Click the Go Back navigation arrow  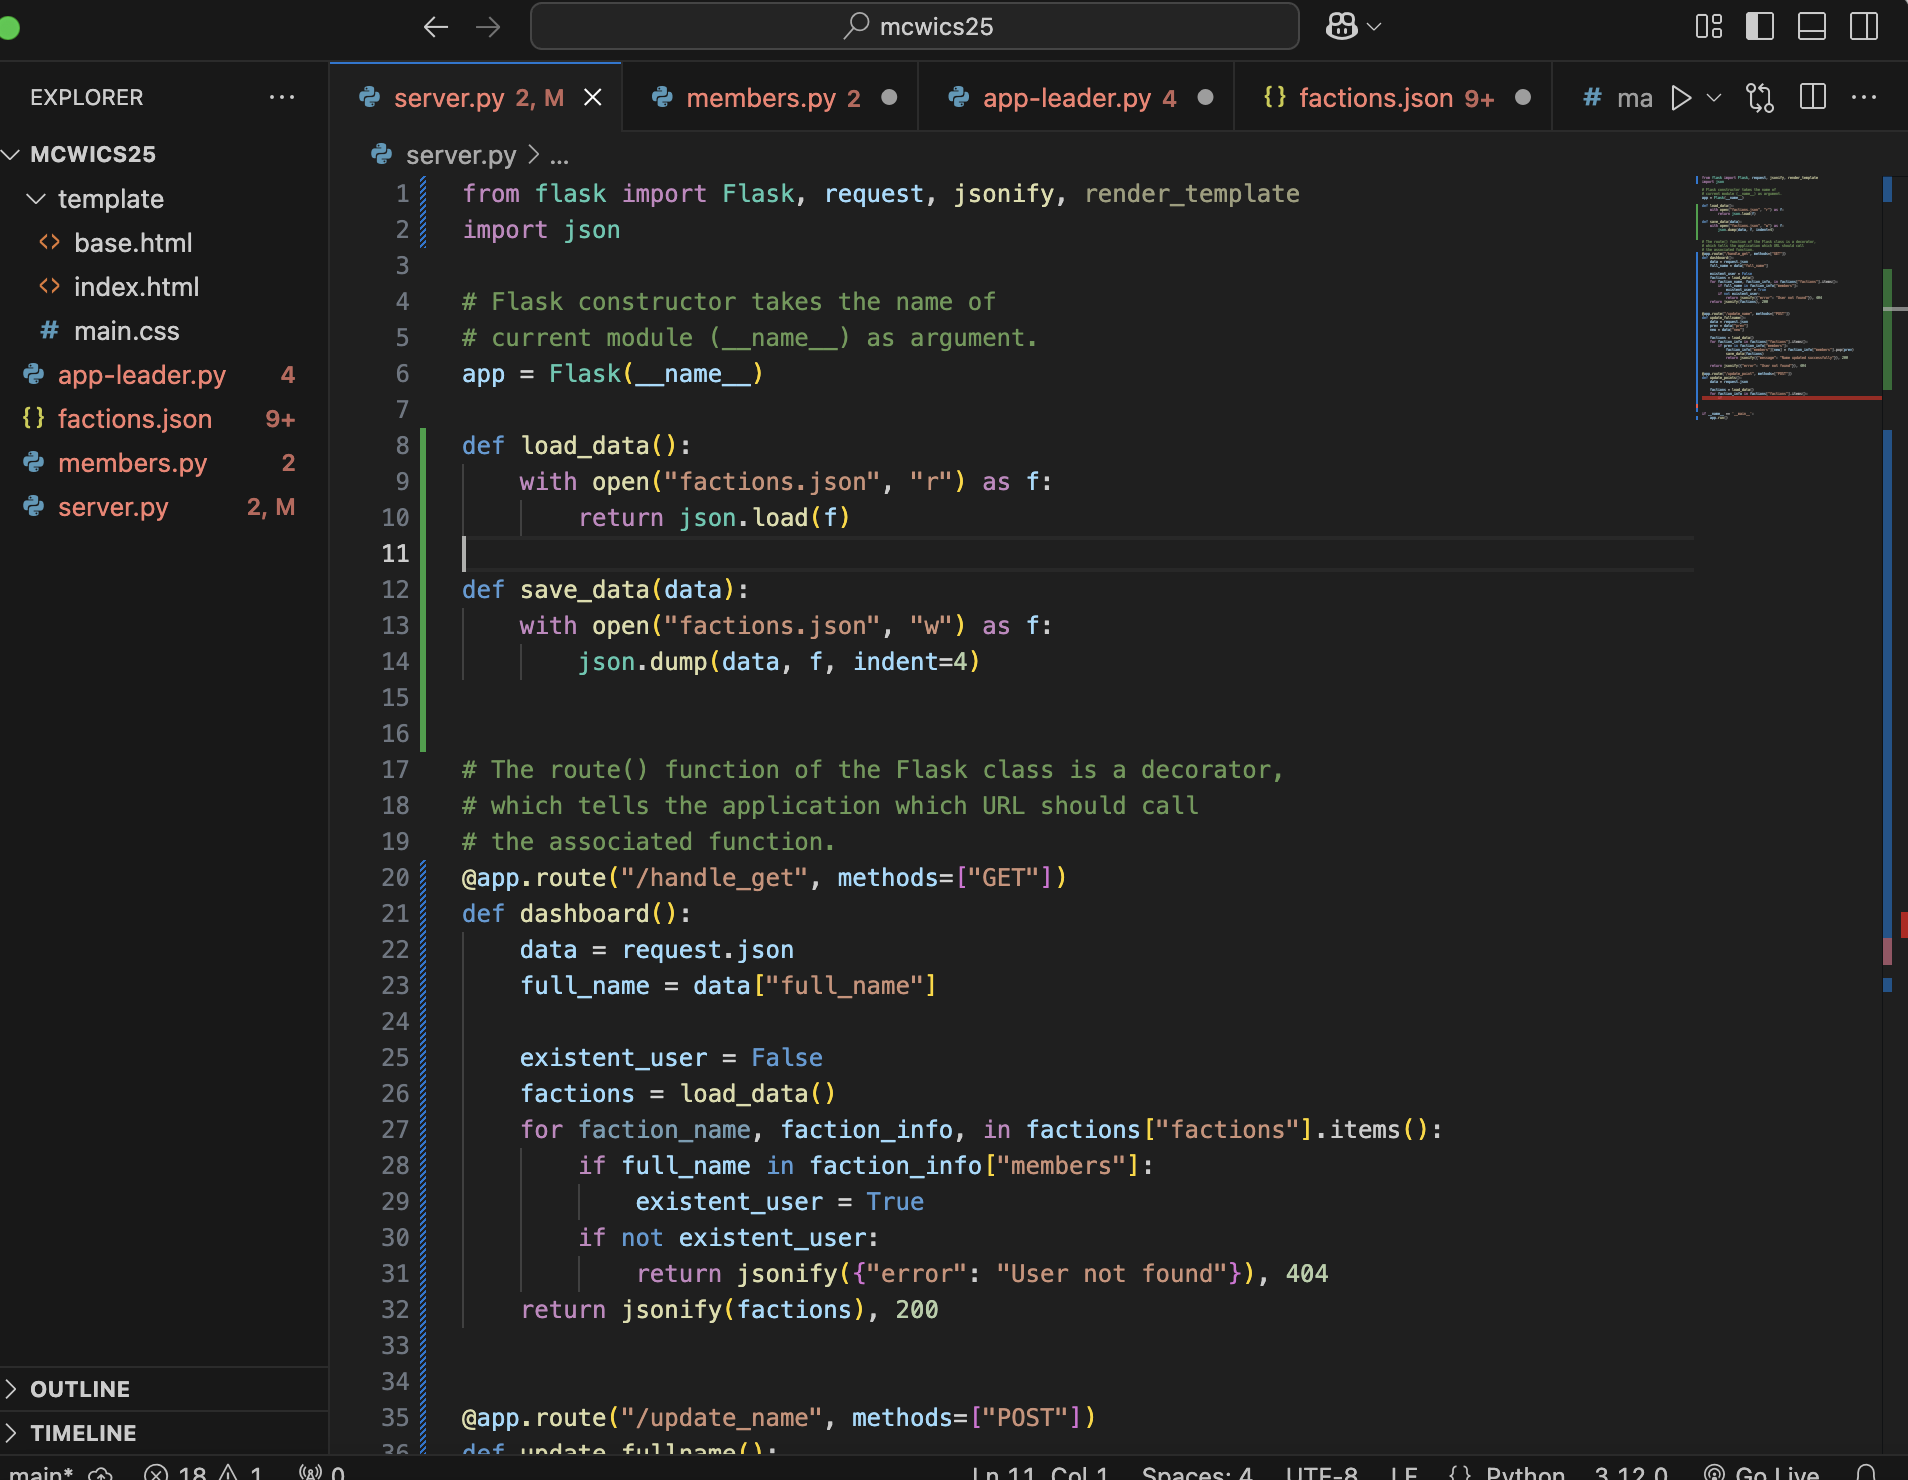435,27
